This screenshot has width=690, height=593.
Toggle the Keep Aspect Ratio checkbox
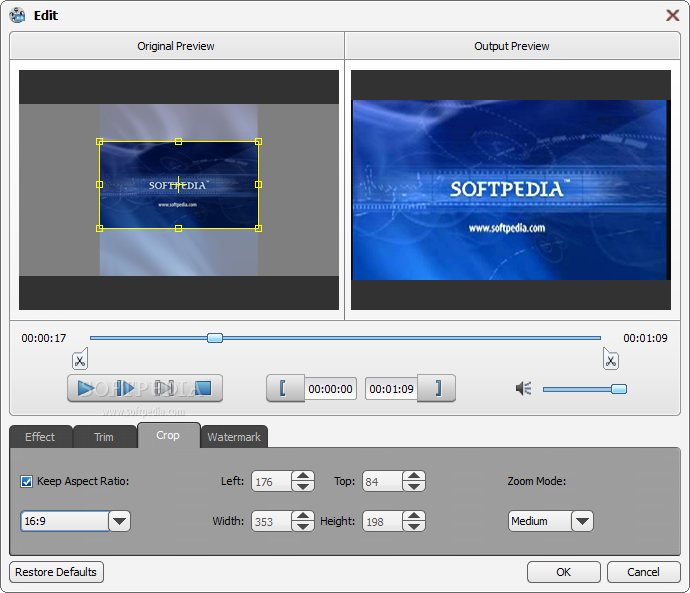26,482
